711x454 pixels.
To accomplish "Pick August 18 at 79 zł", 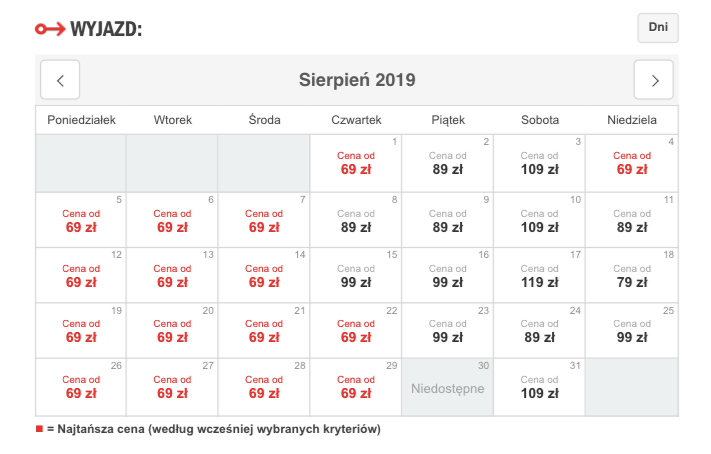I will (631, 276).
